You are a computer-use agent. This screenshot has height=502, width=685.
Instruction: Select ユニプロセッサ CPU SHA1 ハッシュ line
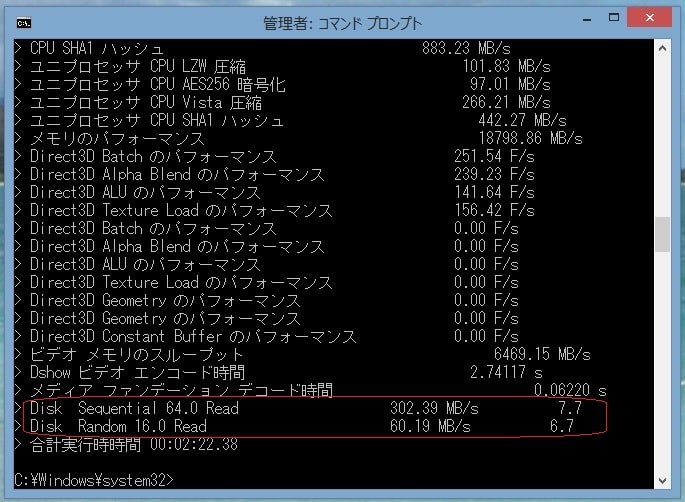coord(157,120)
